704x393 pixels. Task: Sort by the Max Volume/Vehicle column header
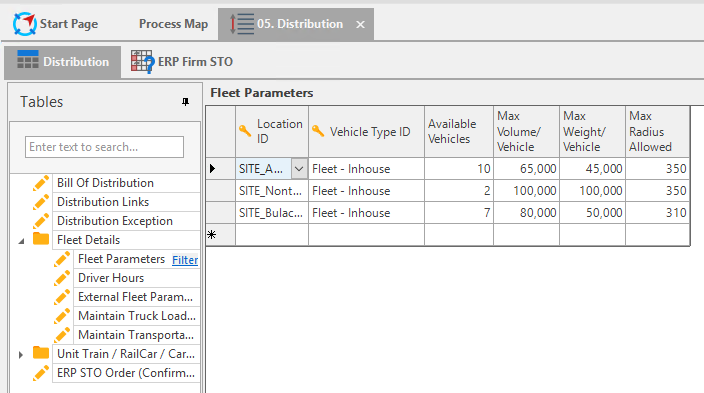527,132
